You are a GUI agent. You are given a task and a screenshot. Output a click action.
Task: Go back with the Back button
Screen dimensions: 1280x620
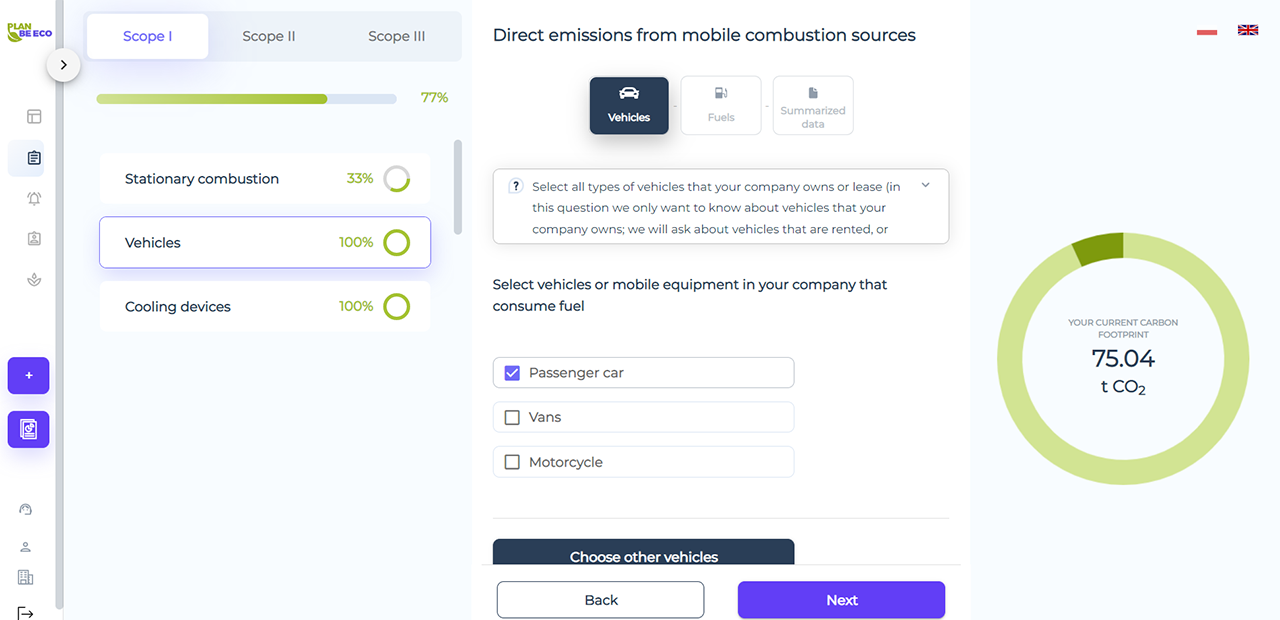point(601,600)
